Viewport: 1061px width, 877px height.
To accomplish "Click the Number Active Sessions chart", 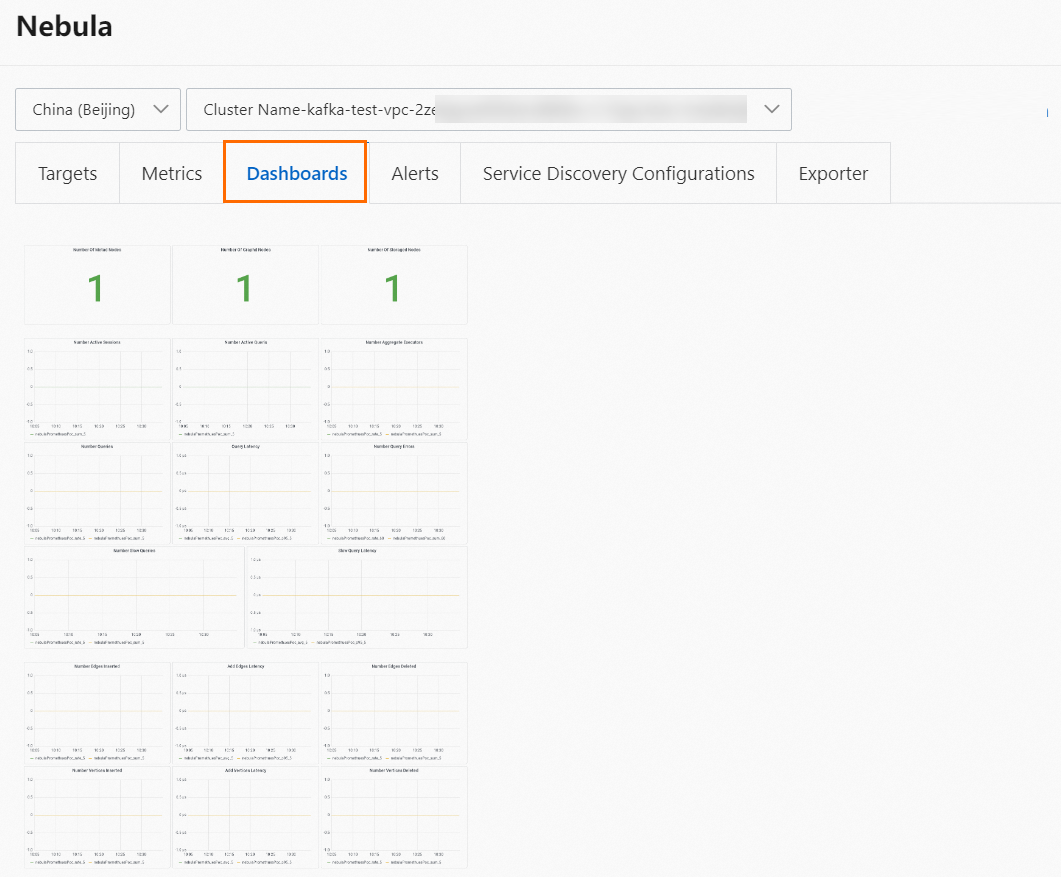I will (x=97, y=389).
